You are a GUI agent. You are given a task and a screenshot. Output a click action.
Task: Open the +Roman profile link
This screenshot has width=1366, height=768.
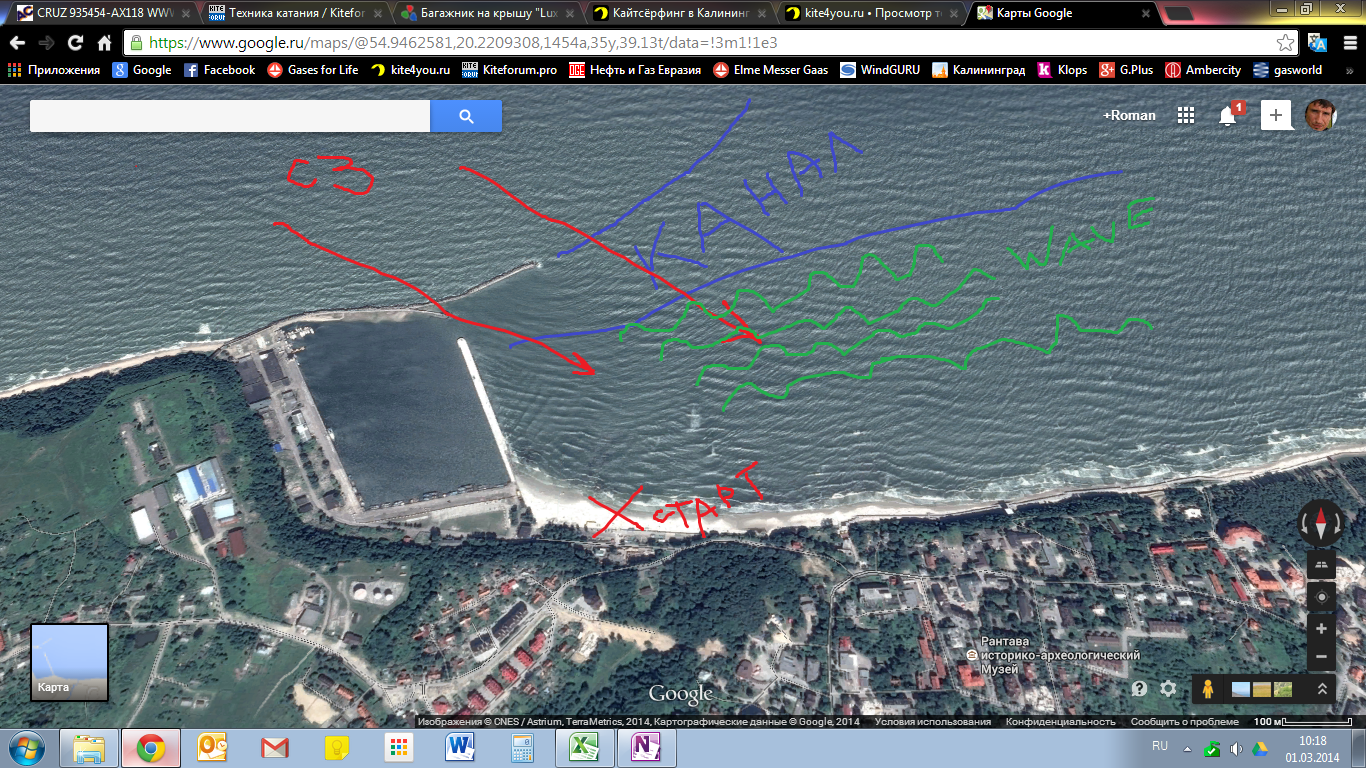pos(1129,115)
